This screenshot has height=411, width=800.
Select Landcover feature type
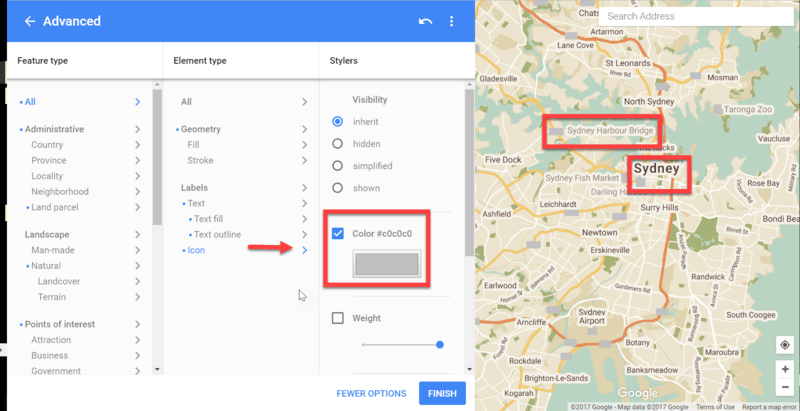tap(59, 281)
